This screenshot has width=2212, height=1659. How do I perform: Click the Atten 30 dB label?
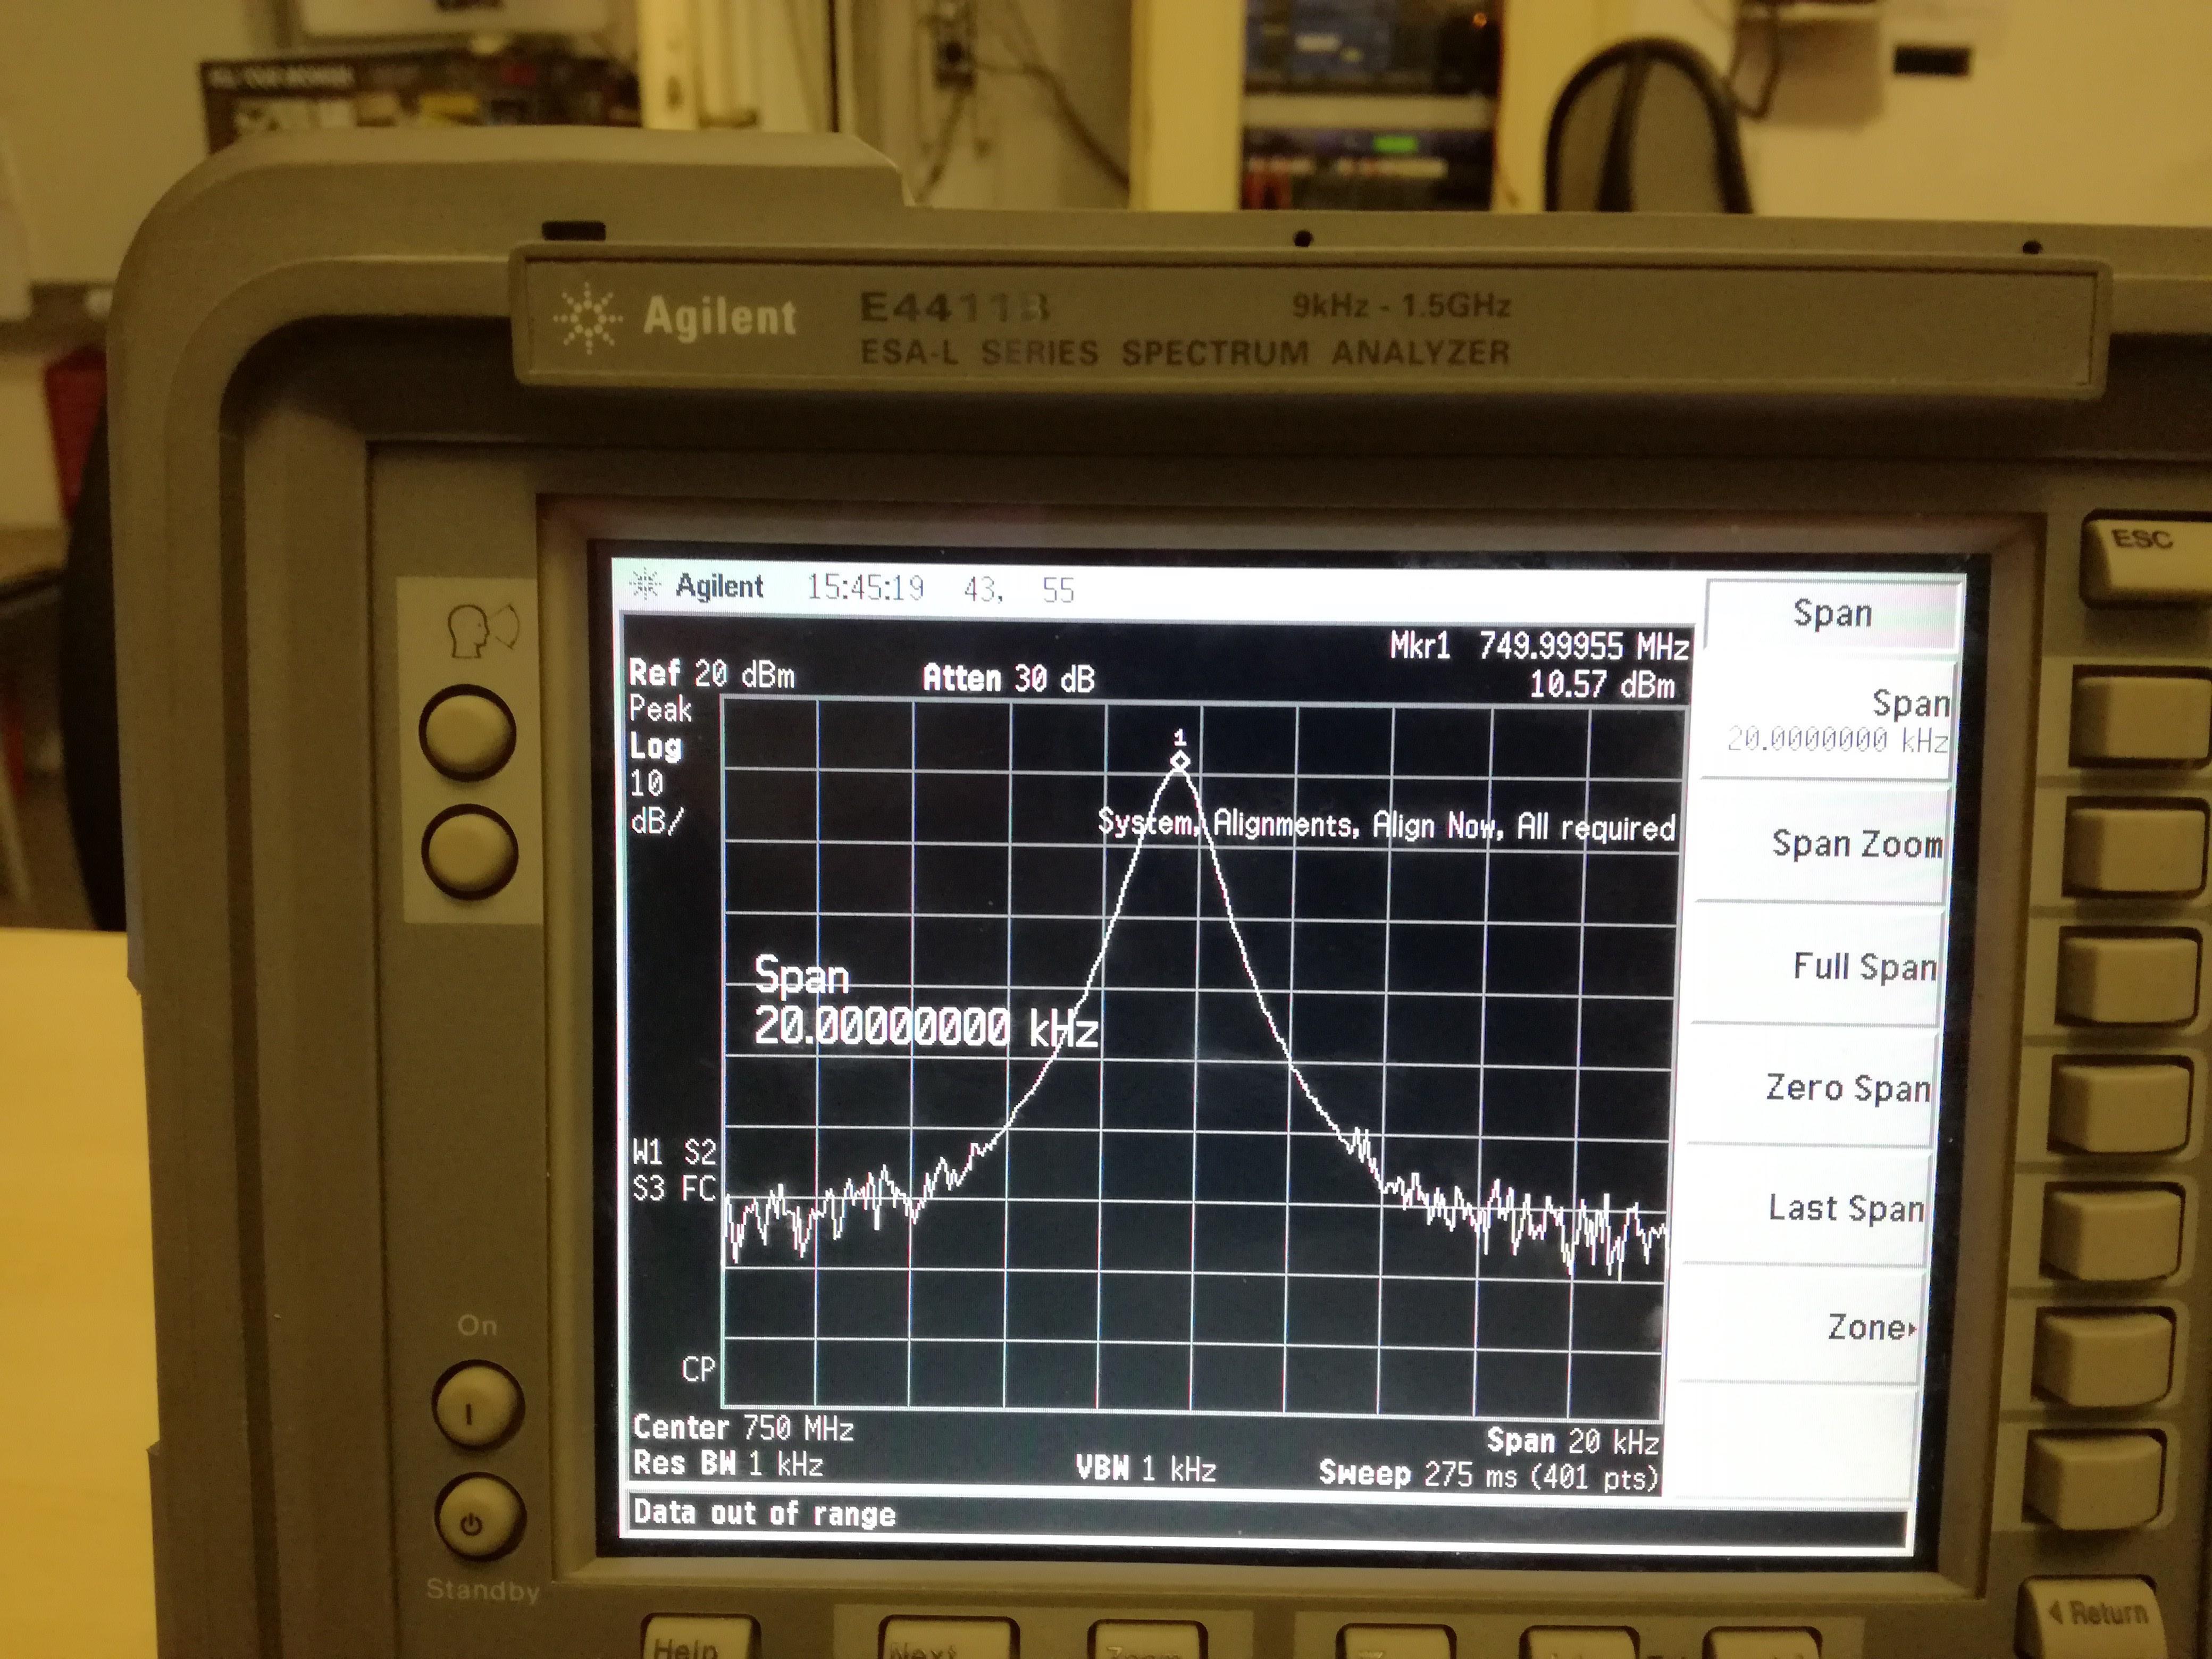pos(1008,679)
